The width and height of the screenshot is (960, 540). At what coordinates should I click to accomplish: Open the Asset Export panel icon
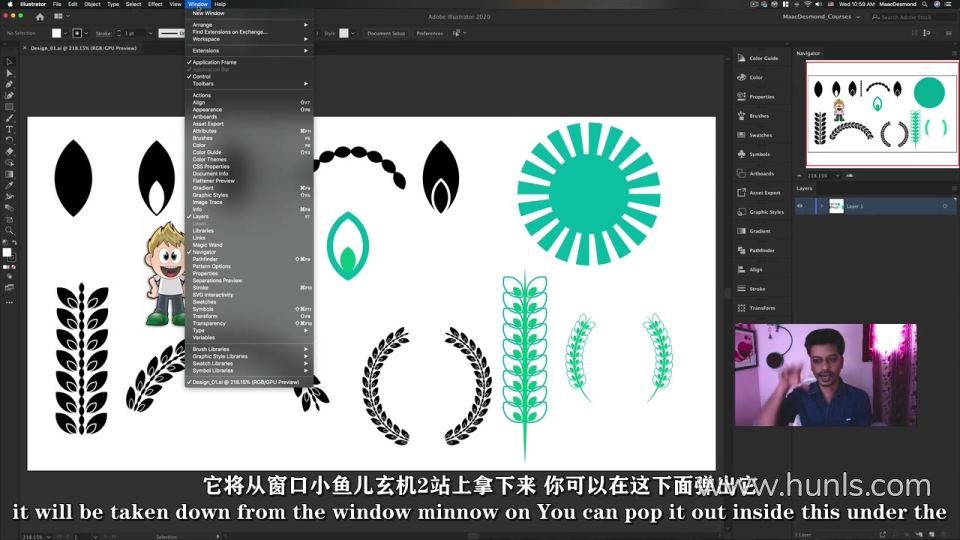pos(741,193)
